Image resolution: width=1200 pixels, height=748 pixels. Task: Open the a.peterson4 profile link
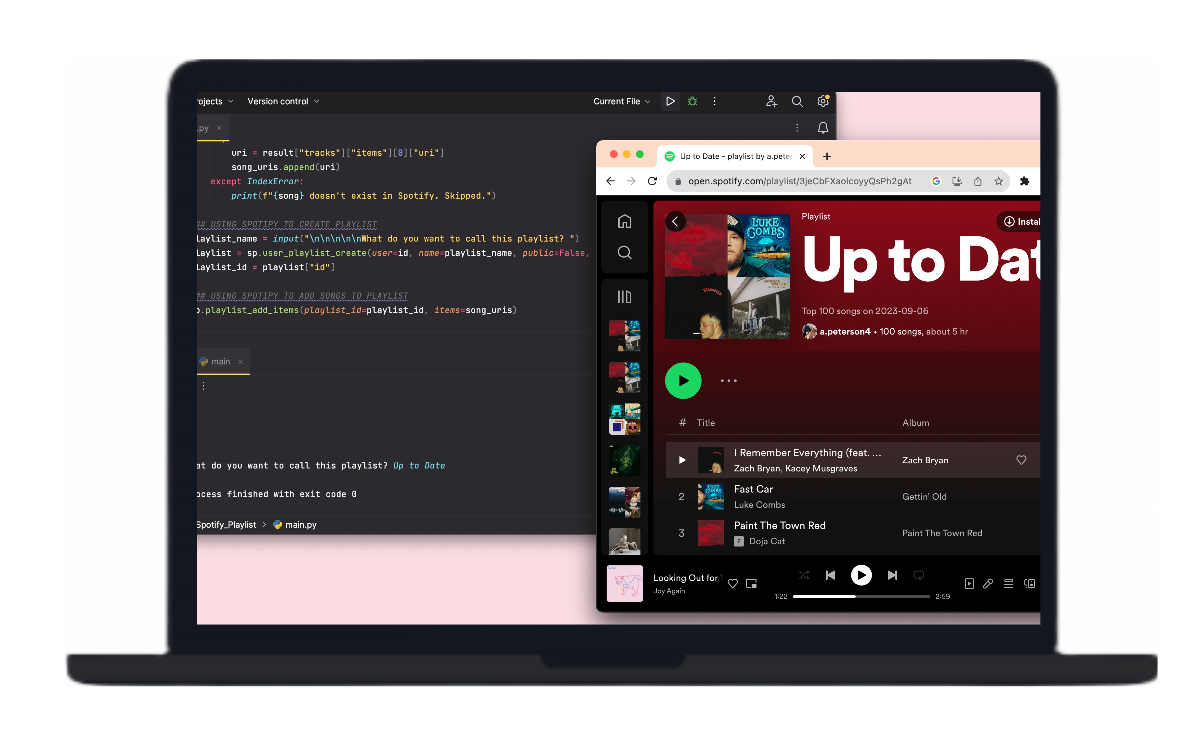click(x=846, y=331)
